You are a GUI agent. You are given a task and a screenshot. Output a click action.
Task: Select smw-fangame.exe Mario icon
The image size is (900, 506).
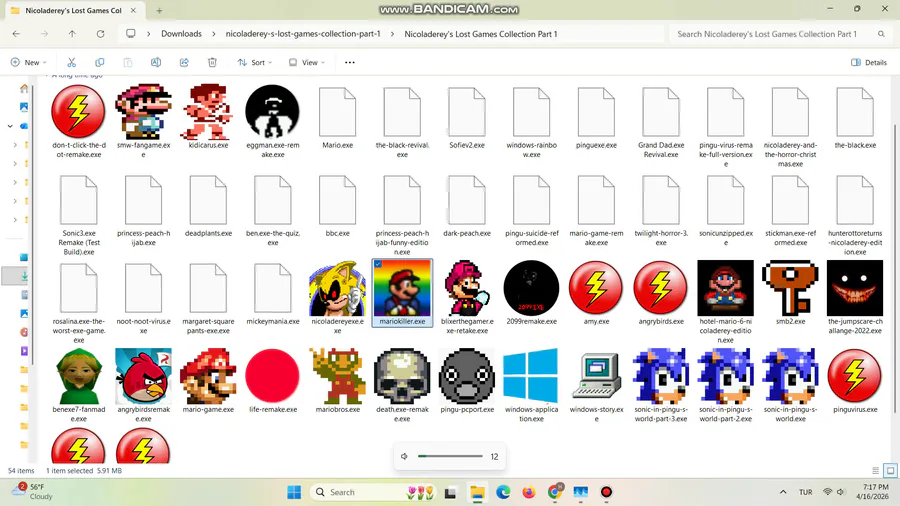(x=143, y=112)
